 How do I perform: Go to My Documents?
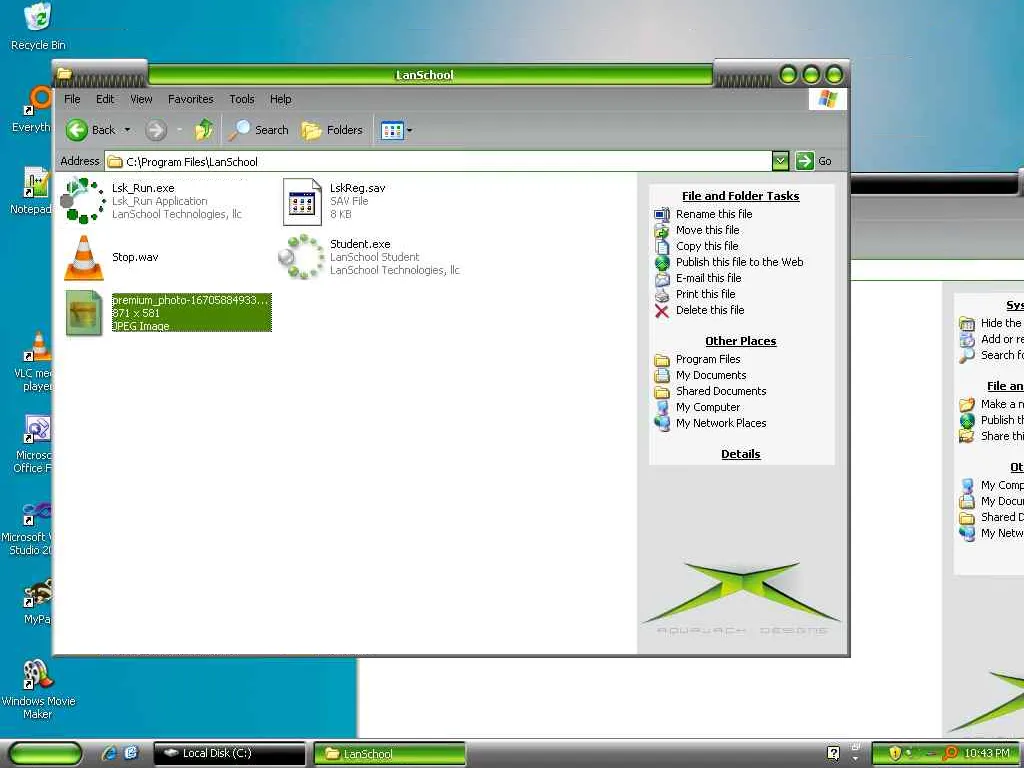click(711, 375)
